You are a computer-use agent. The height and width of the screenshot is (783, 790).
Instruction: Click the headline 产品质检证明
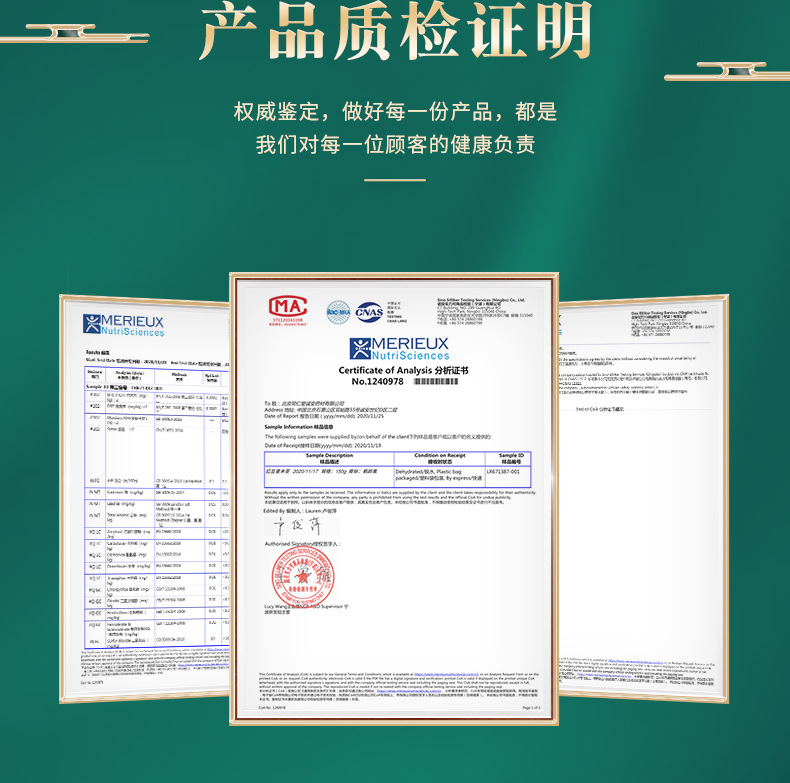tap(396, 31)
